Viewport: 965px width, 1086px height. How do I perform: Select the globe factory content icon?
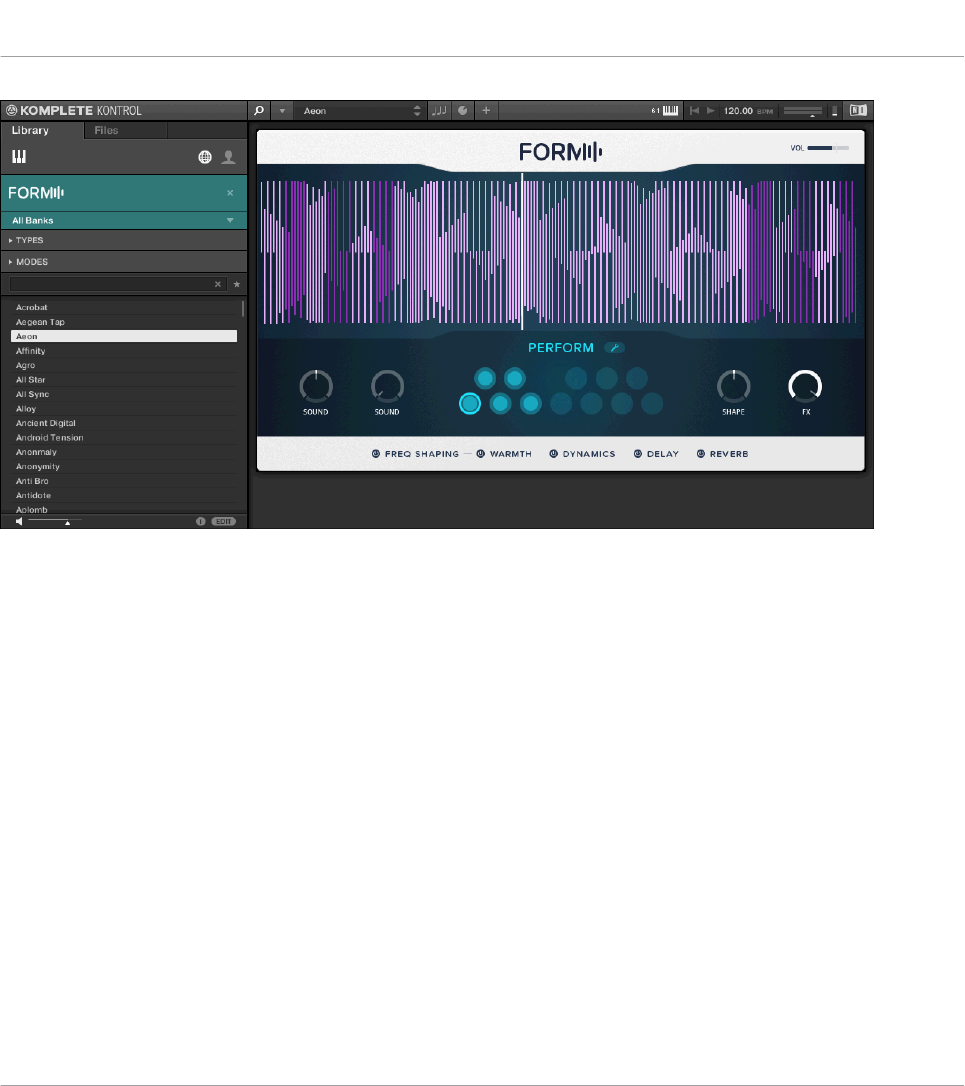(205, 157)
